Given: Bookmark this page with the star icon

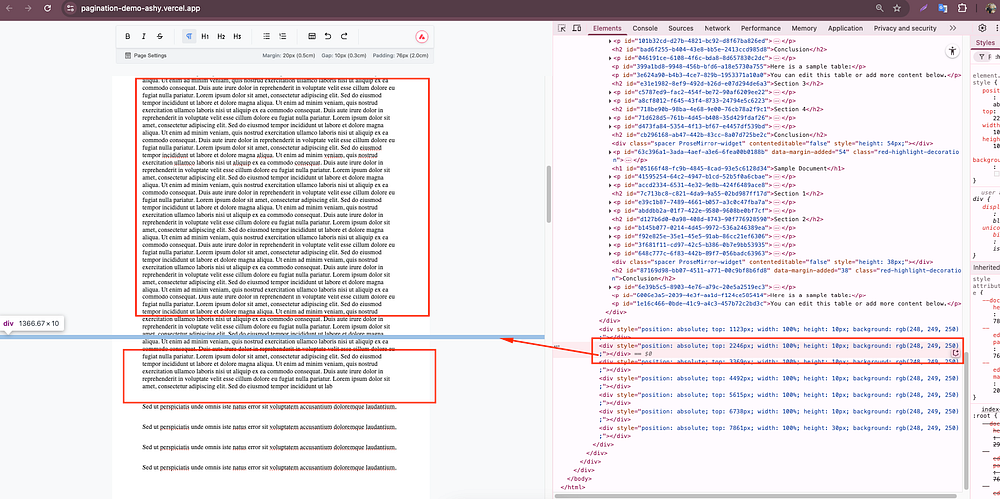Looking at the screenshot, I should click(897, 8).
